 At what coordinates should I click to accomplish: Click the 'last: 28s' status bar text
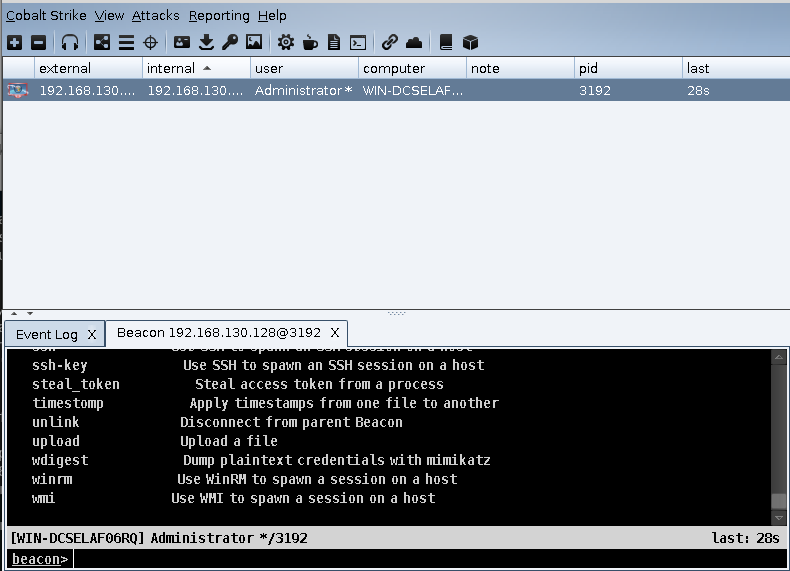pyautogui.click(x=745, y=538)
